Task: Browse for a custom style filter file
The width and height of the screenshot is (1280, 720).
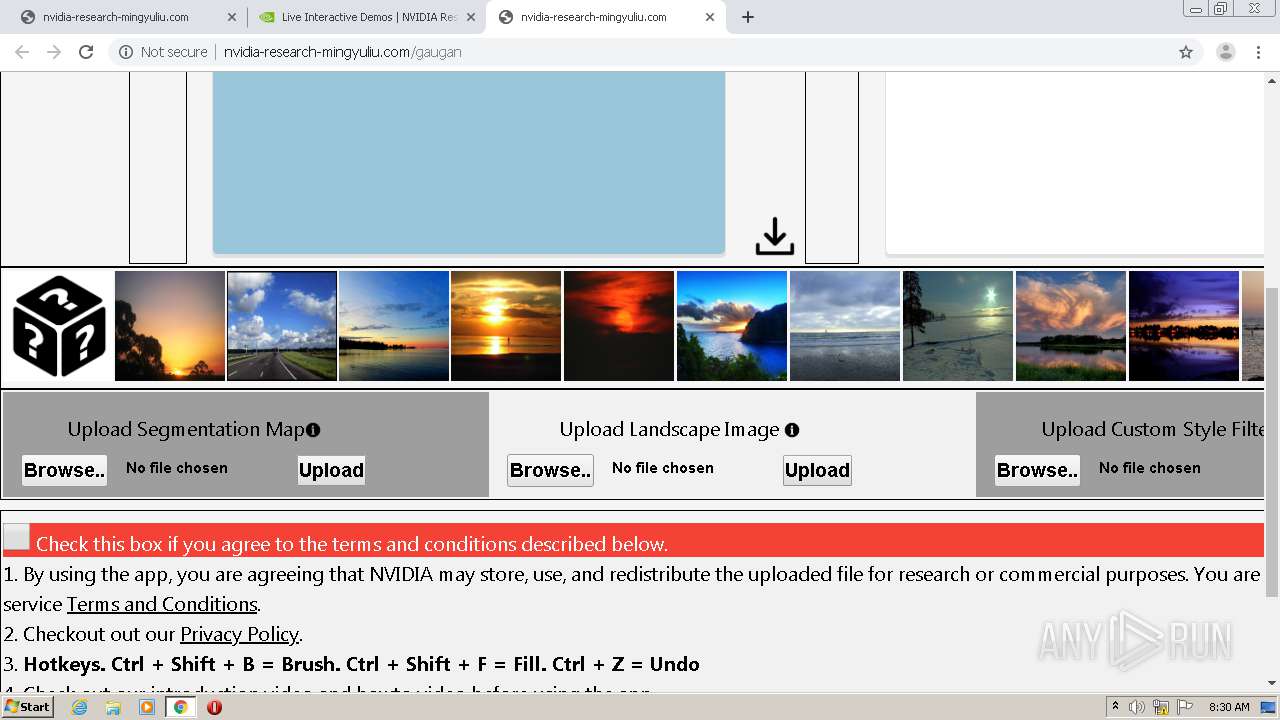Action: pos(1037,470)
